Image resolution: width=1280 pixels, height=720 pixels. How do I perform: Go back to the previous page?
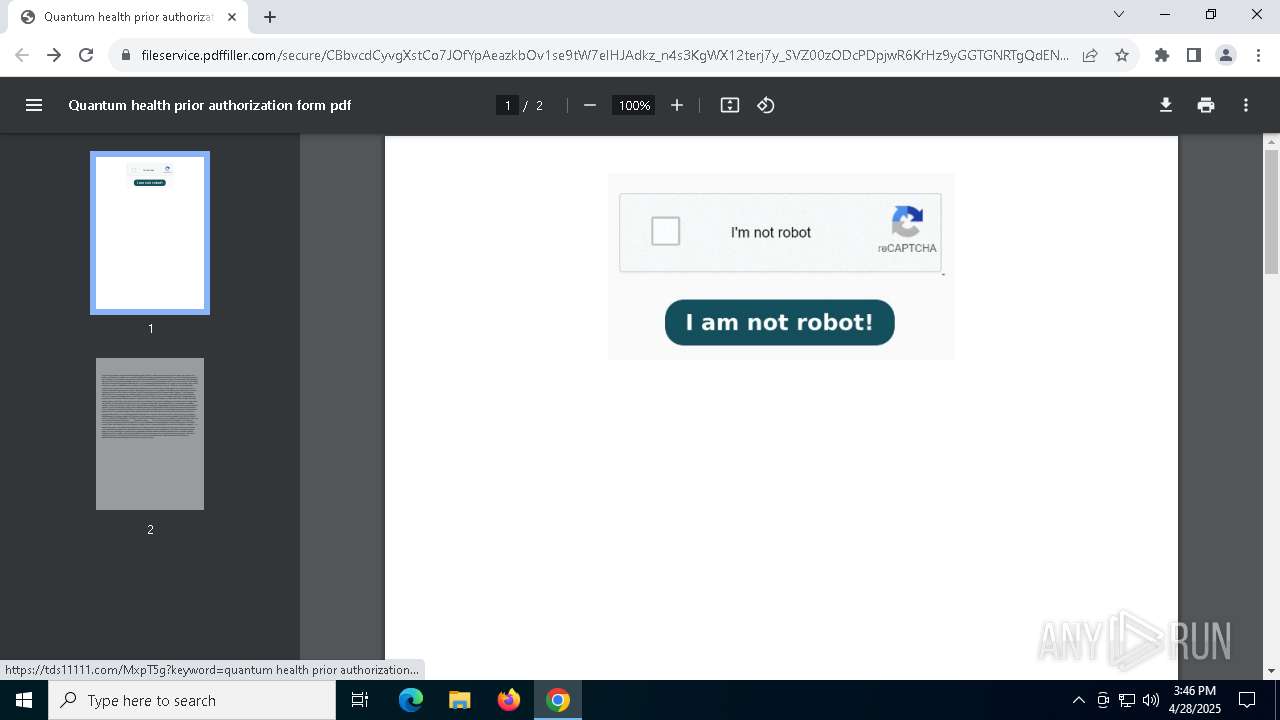22,55
